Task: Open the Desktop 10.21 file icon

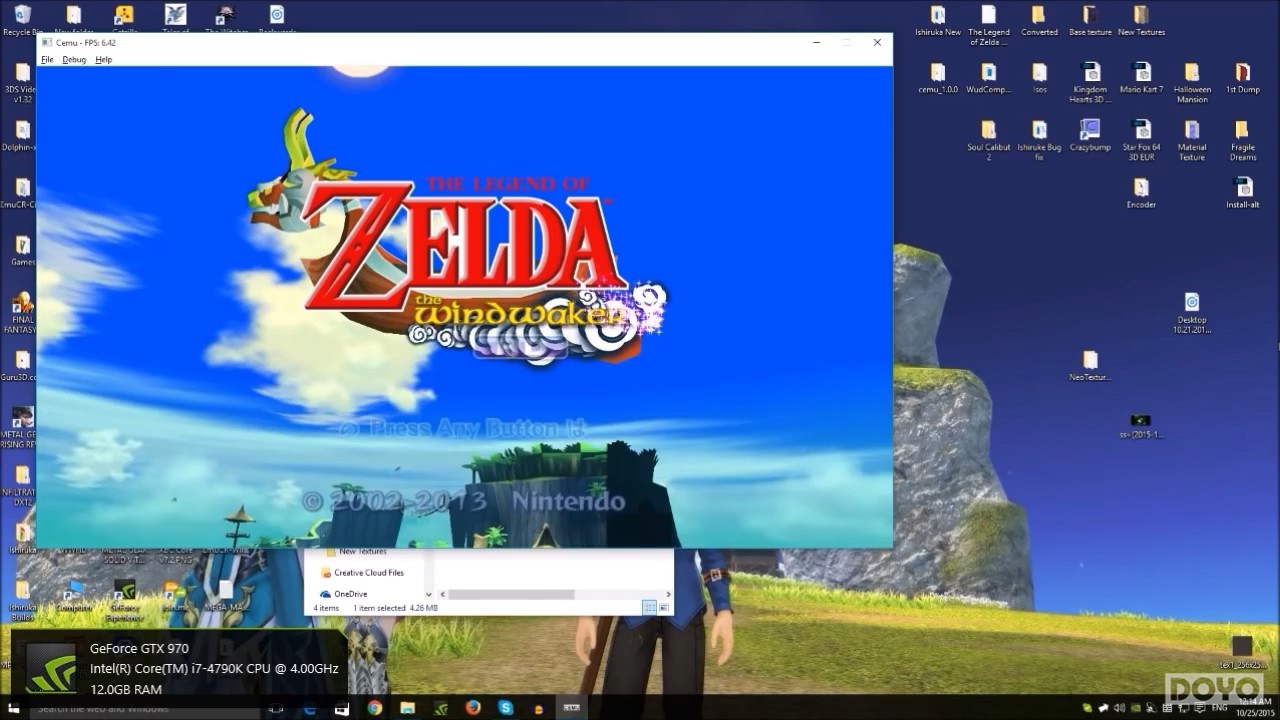Action: tap(1191, 313)
